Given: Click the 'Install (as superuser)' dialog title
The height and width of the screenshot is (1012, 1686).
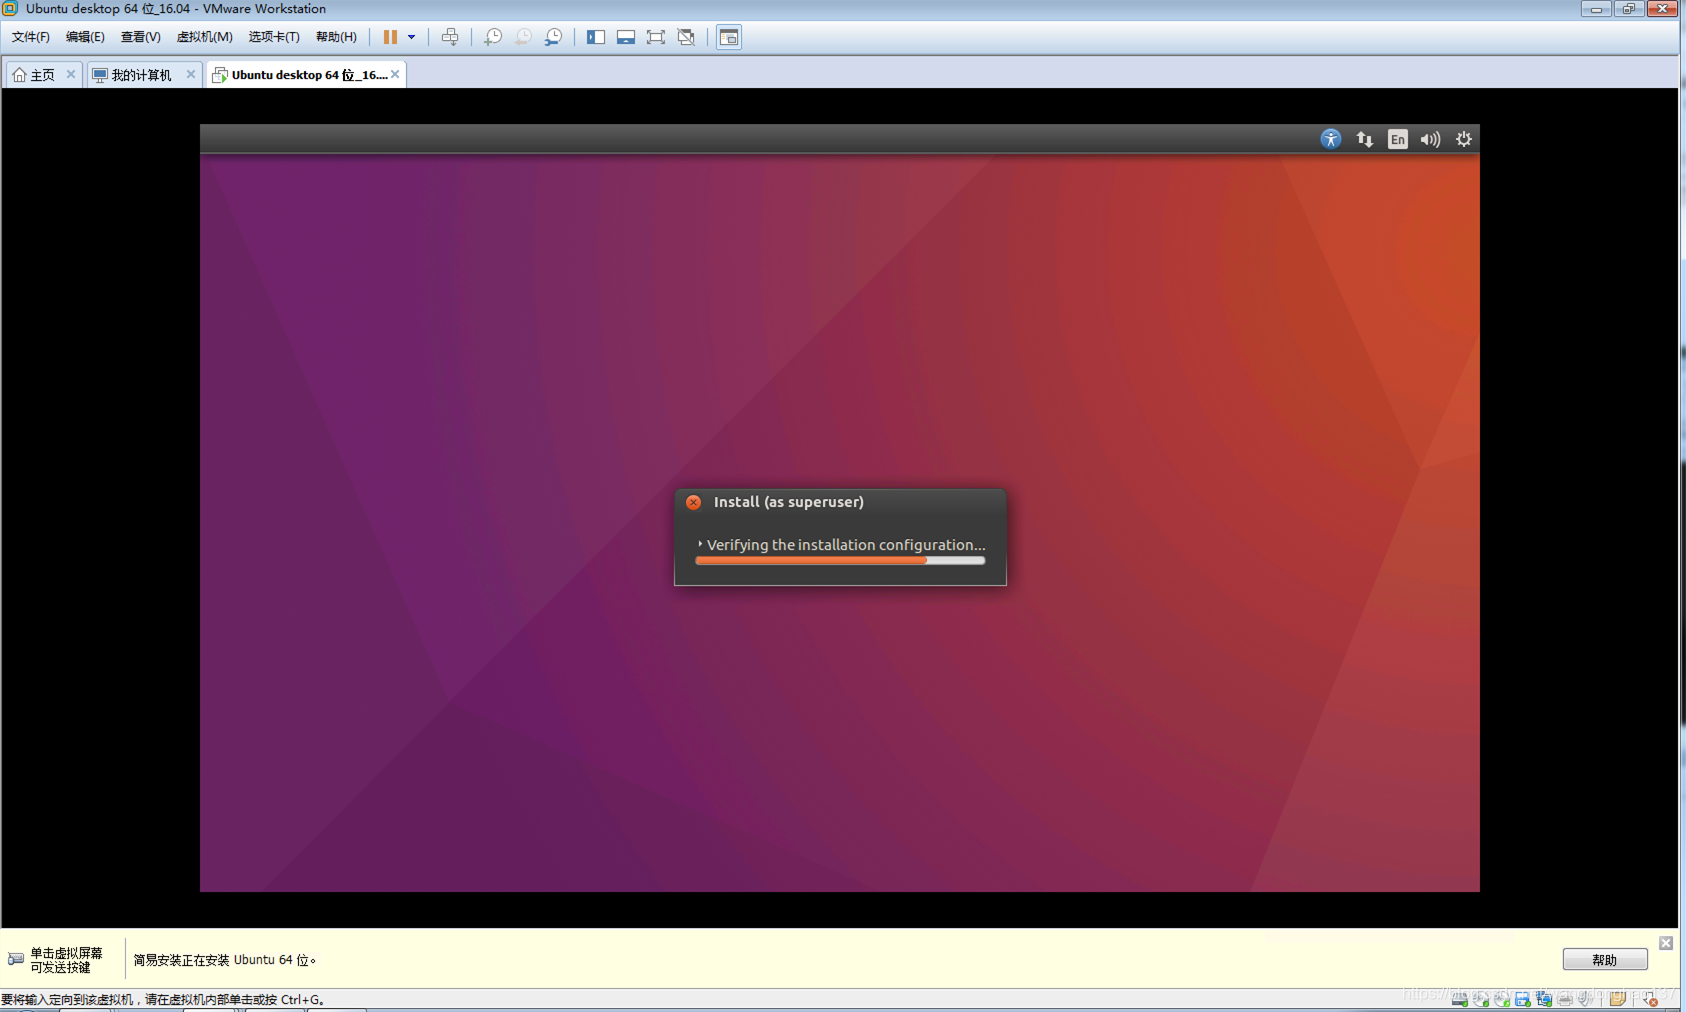Looking at the screenshot, I should click(789, 502).
